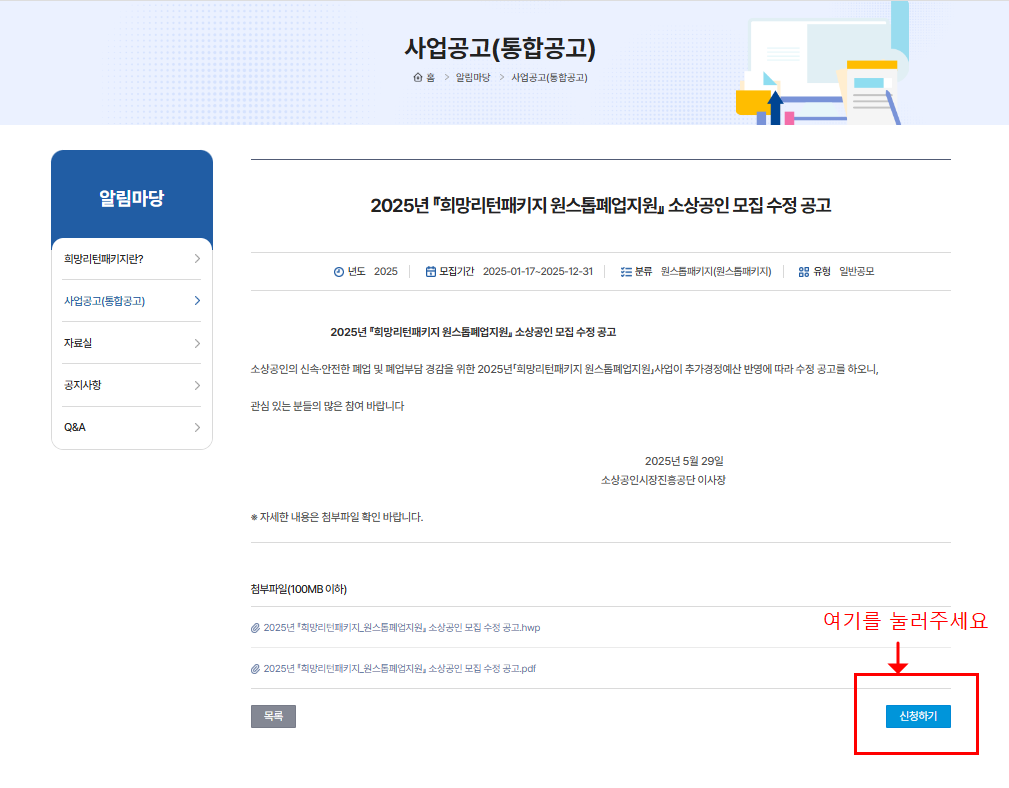Download the 수정 공고.hwp attachment
This screenshot has width=1009, height=788.
pos(402,627)
